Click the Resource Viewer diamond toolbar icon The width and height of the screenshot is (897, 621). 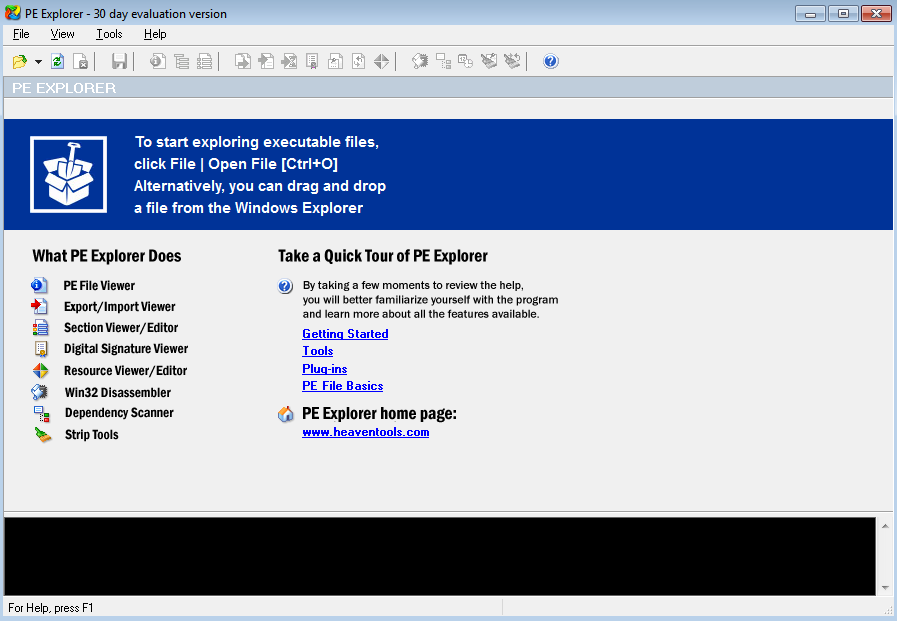[381, 62]
